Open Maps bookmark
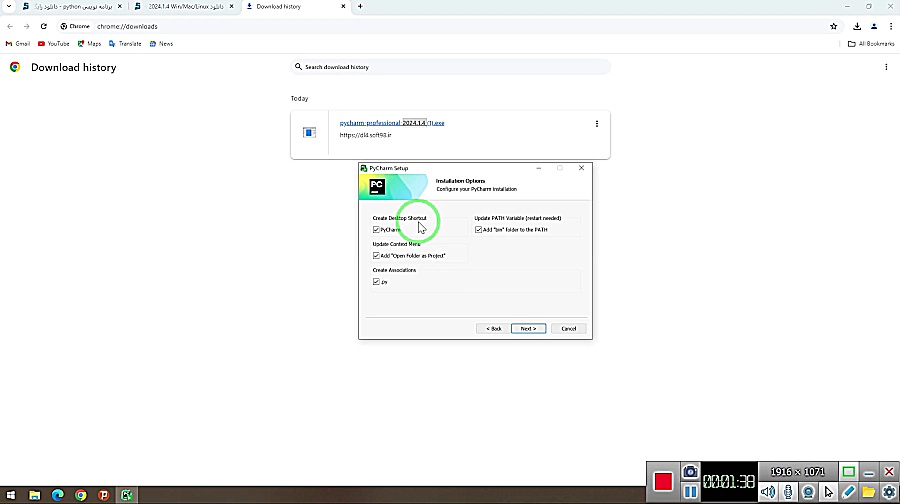 [x=89, y=44]
